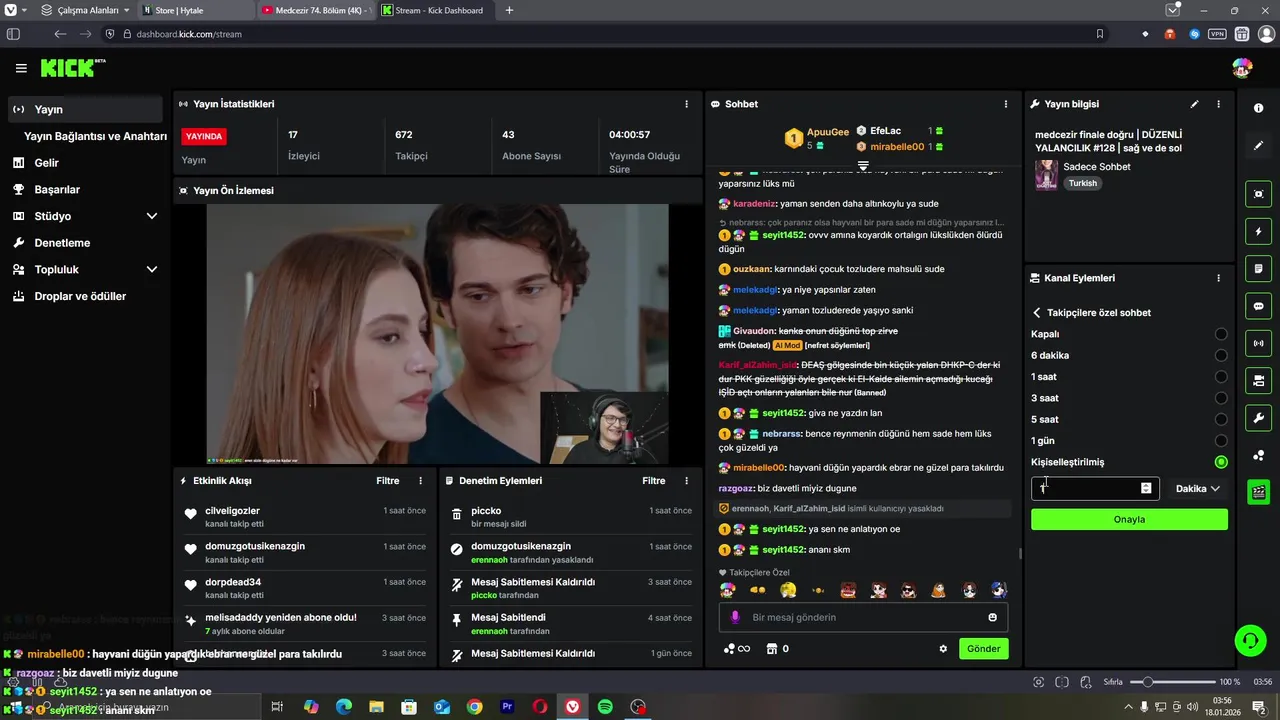
Task: Open the Yayın İstatistikleri three-dot menu
Action: pyautogui.click(x=686, y=104)
